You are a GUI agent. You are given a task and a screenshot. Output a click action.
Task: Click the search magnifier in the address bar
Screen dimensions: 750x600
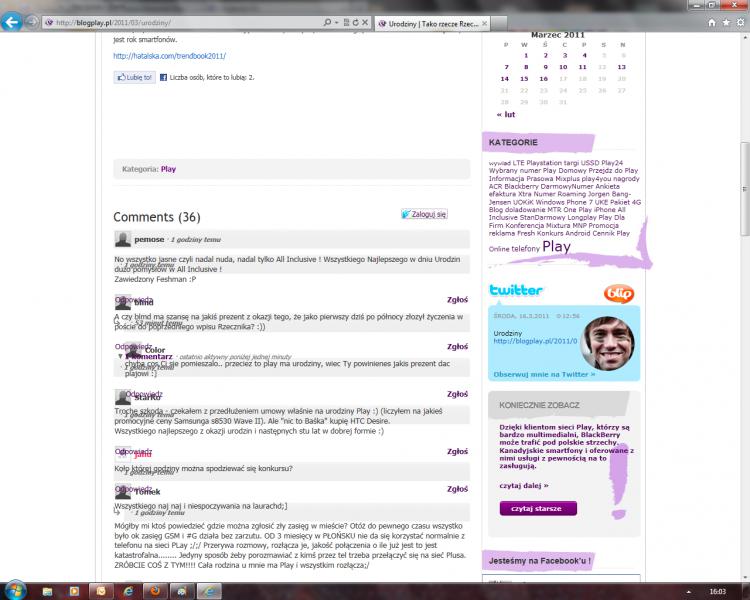click(327, 22)
